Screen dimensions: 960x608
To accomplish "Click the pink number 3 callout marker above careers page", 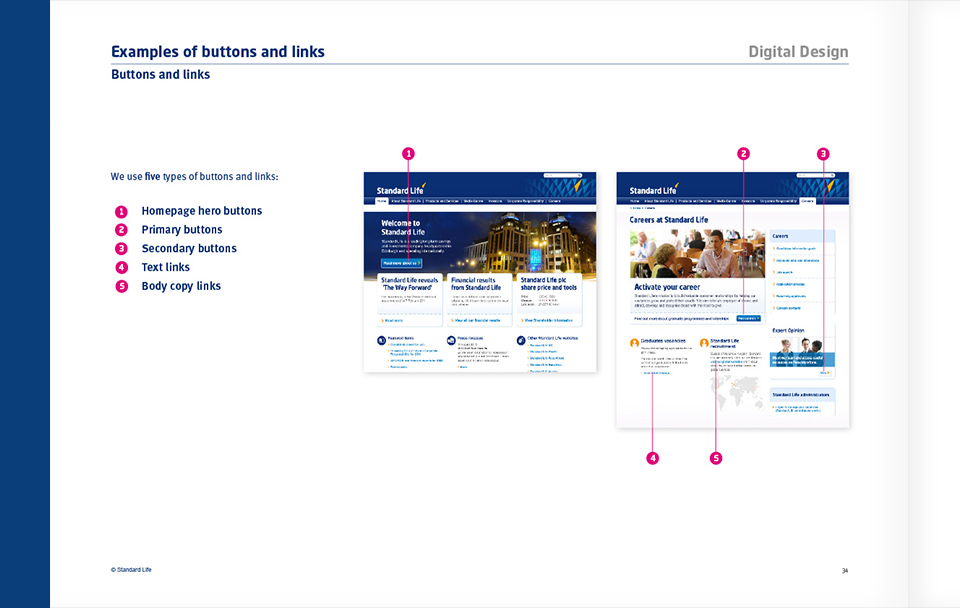I will [823, 154].
